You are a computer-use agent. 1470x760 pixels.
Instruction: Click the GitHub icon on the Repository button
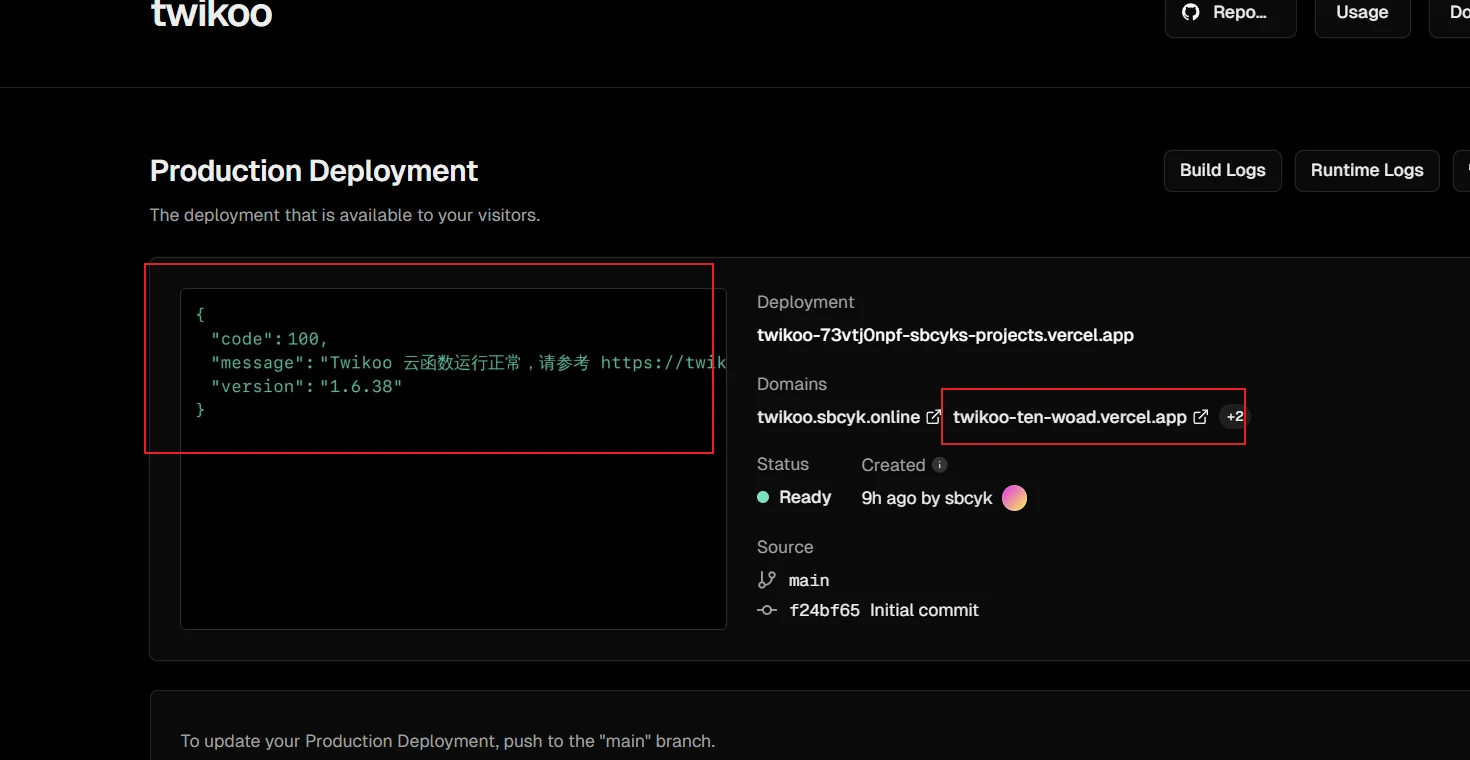pyautogui.click(x=1190, y=12)
